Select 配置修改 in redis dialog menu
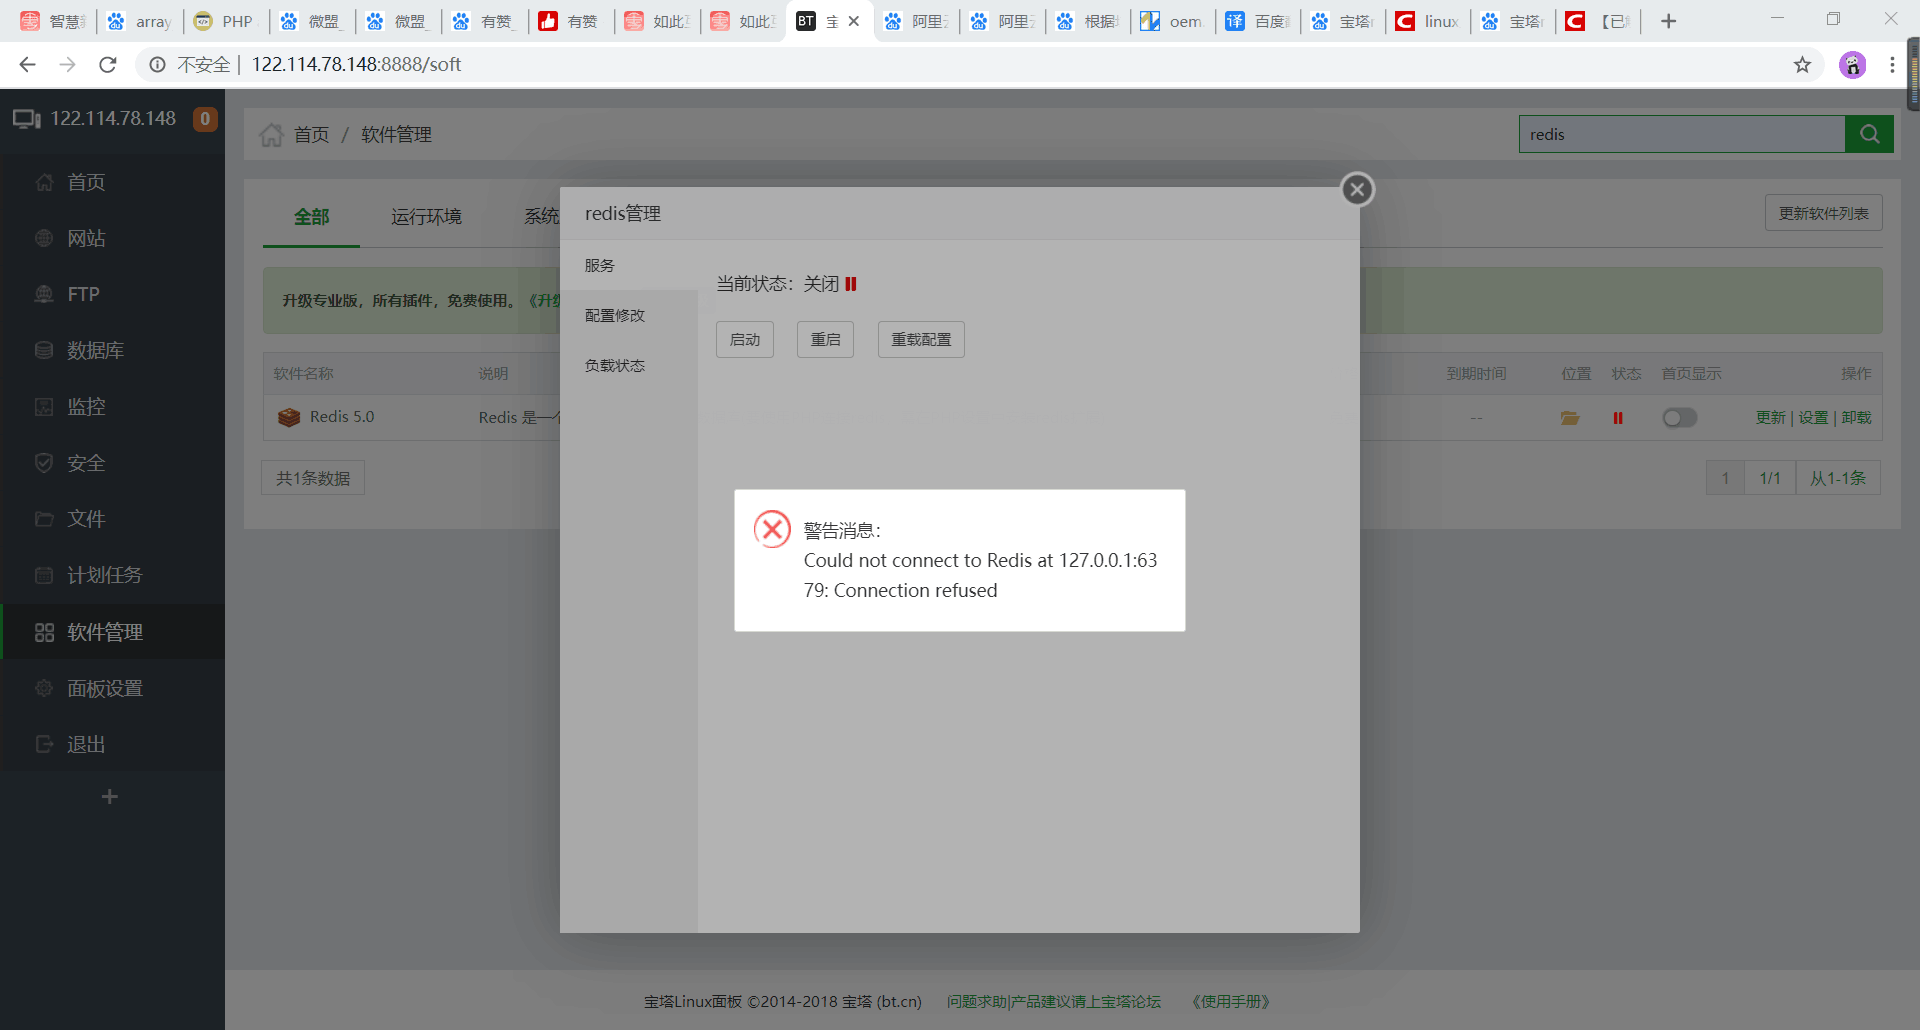The height and width of the screenshot is (1030, 1920). pos(615,315)
